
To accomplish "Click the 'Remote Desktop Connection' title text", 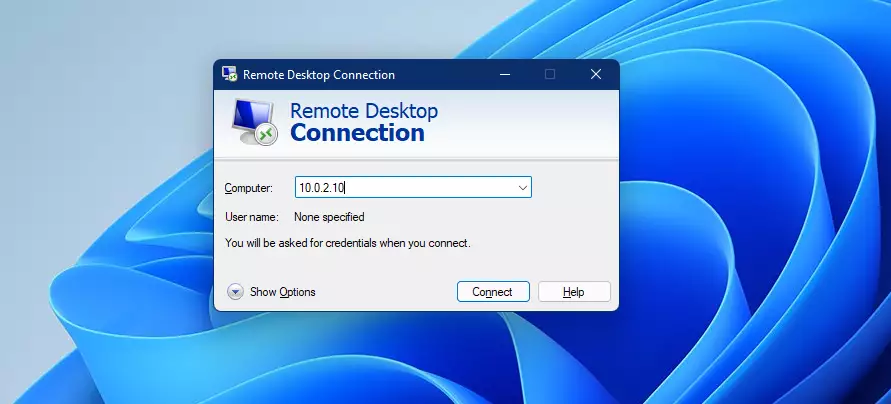I will click(x=319, y=75).
